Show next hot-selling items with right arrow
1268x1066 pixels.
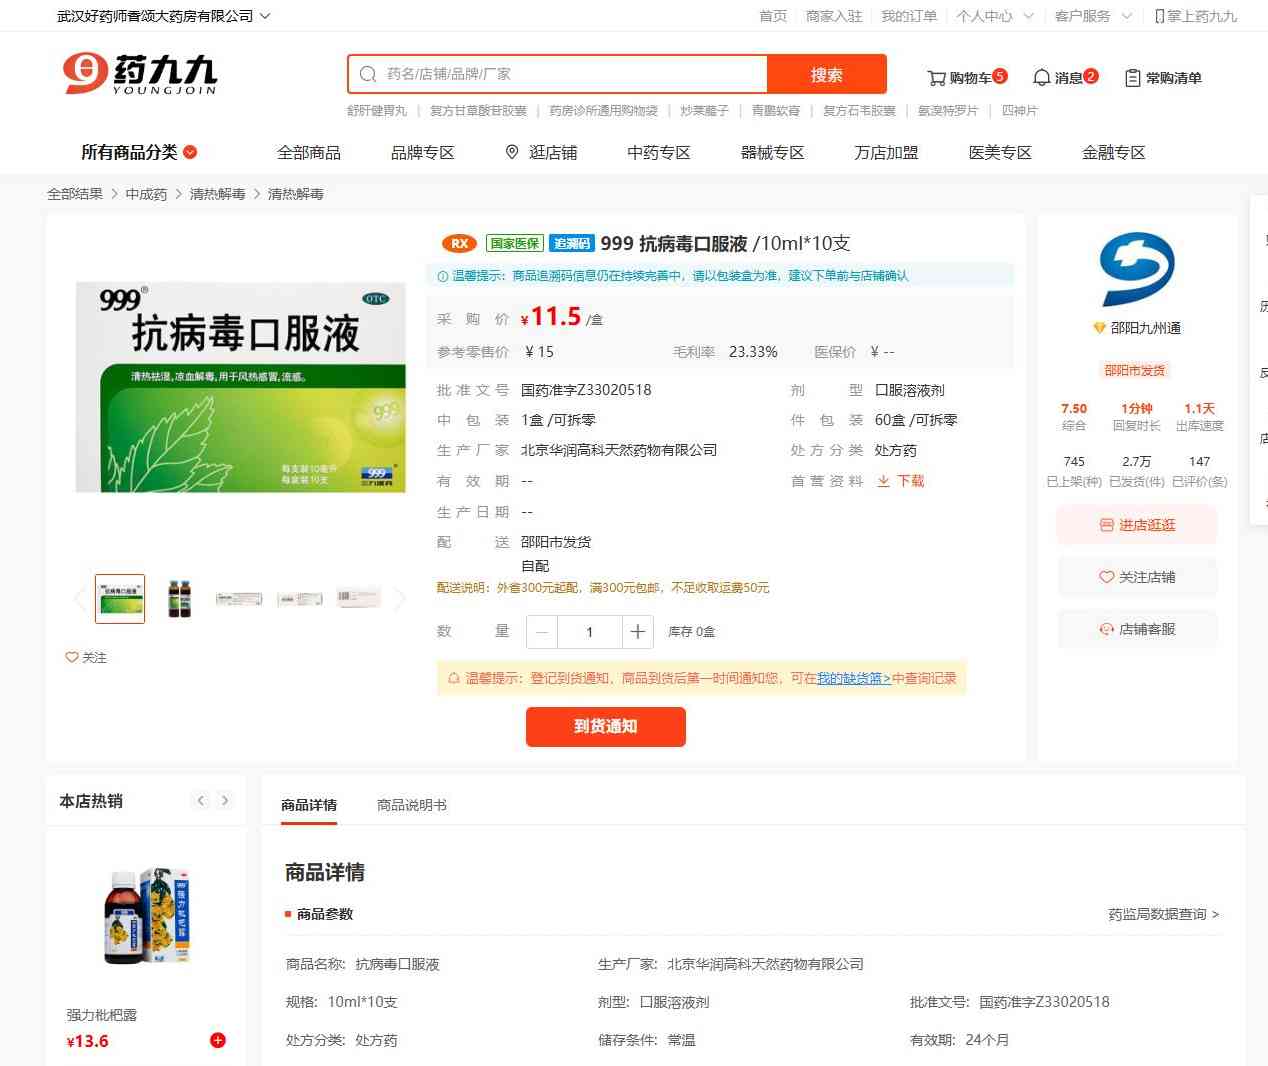point(225,801)
